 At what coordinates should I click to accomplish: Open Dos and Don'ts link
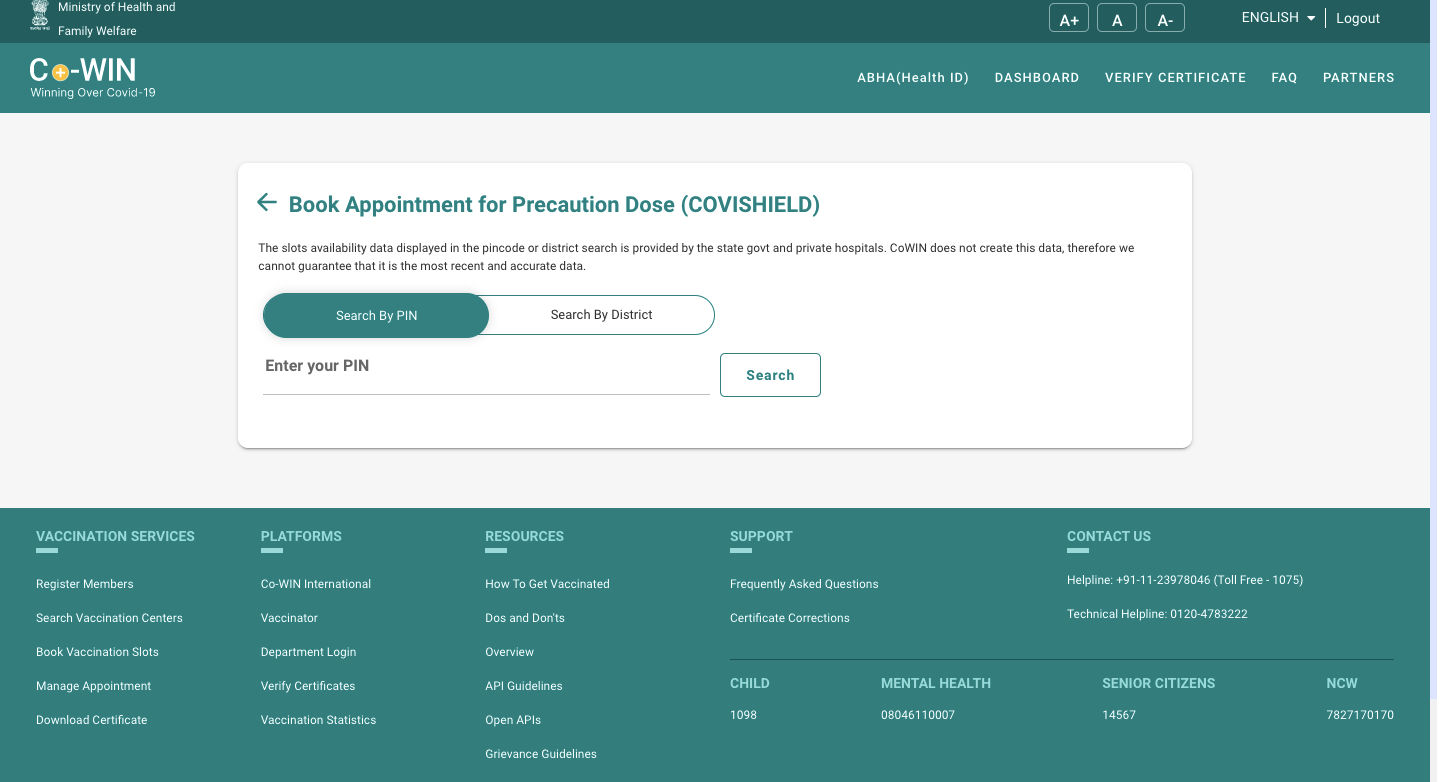tap(525, 618)
